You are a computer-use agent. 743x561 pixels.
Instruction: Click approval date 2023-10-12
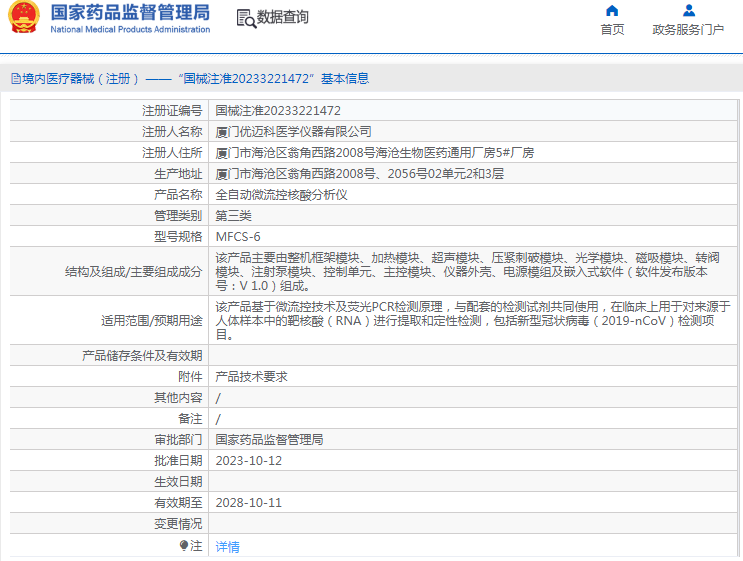point(249,461)
